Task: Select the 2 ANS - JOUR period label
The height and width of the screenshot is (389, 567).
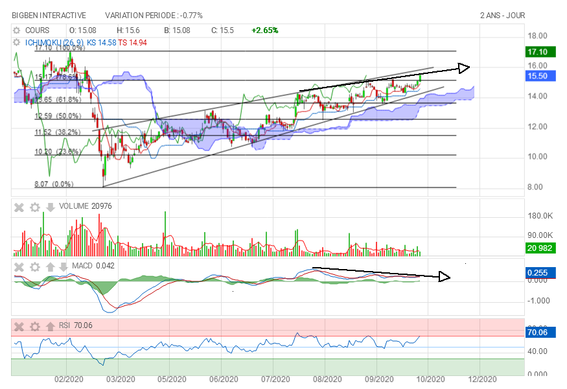Action: (502, 16)
